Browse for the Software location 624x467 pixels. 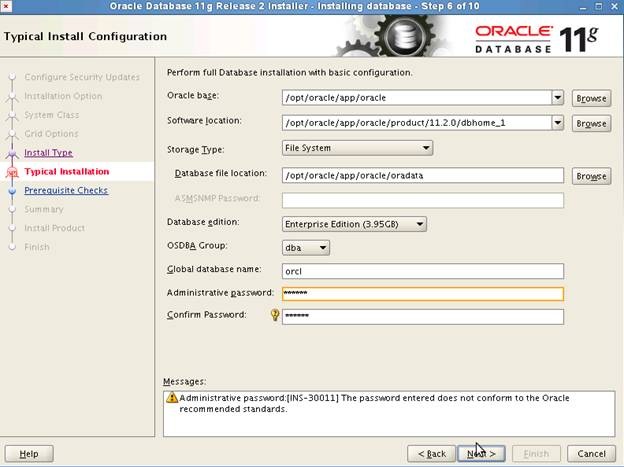point(591,123)
